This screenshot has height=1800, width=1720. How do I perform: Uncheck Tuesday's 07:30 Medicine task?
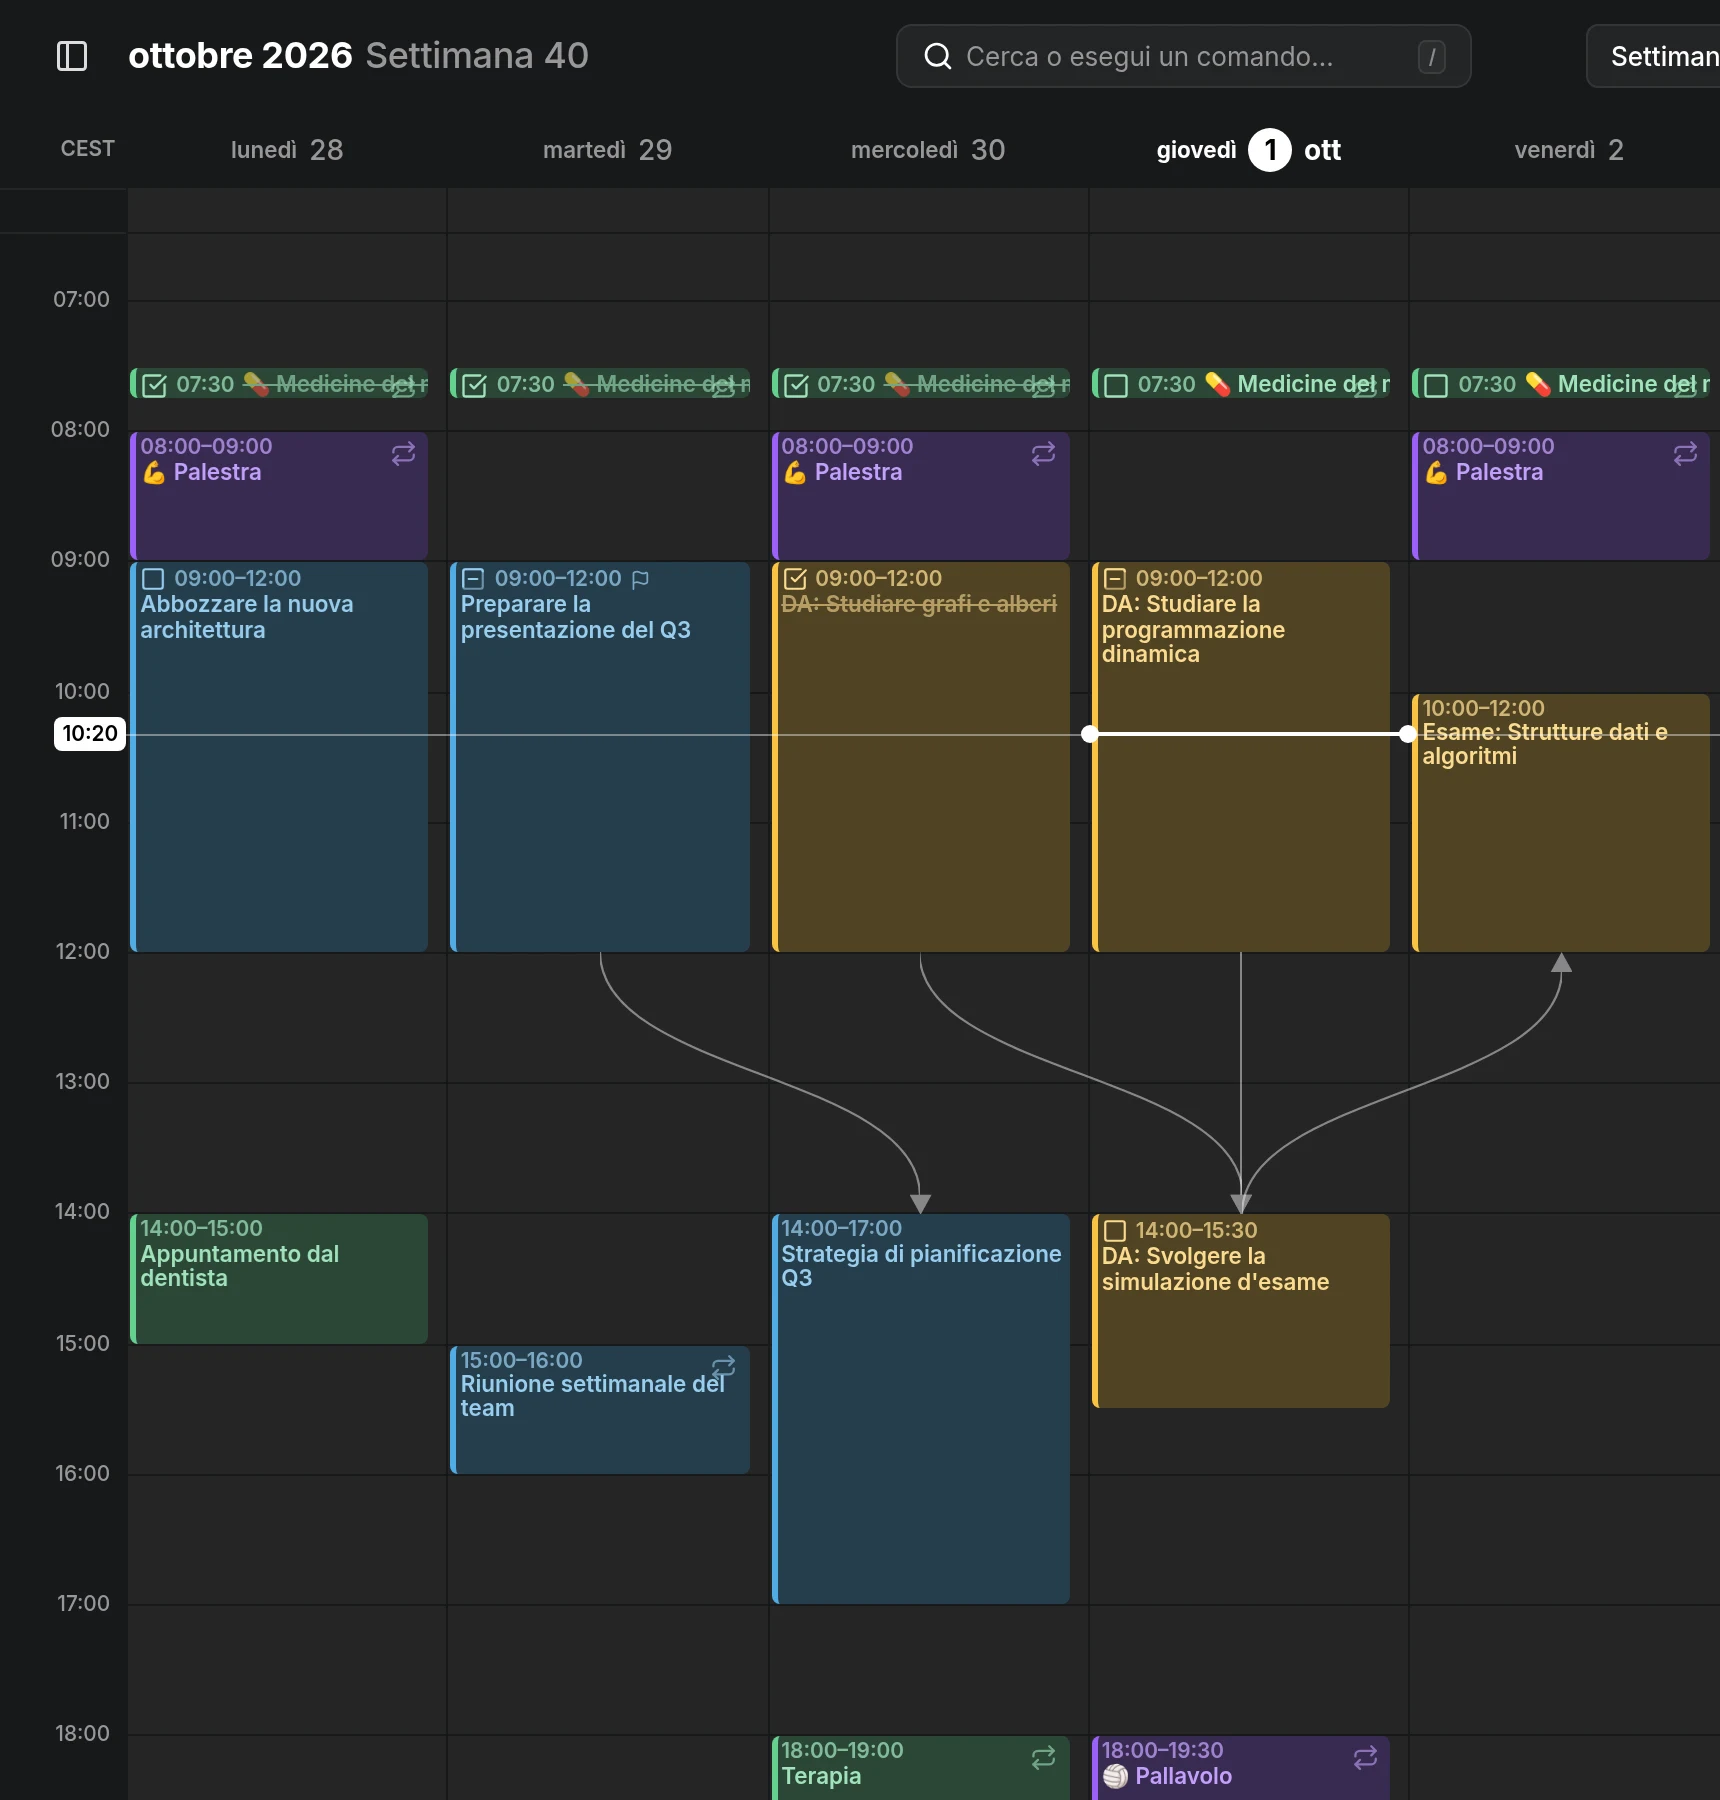tap(475, 385)
